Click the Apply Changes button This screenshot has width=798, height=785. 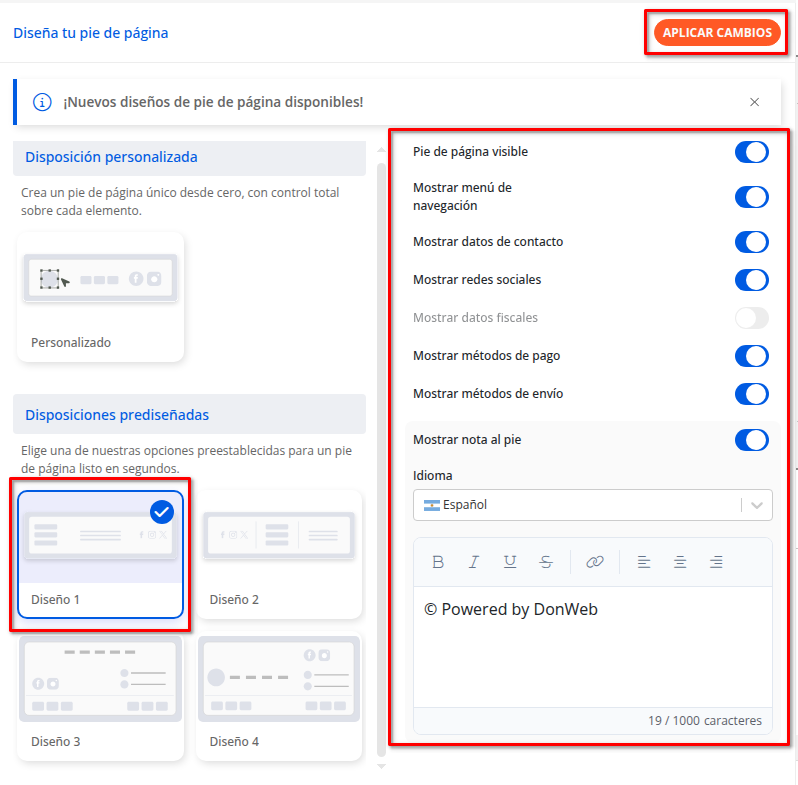717,33
